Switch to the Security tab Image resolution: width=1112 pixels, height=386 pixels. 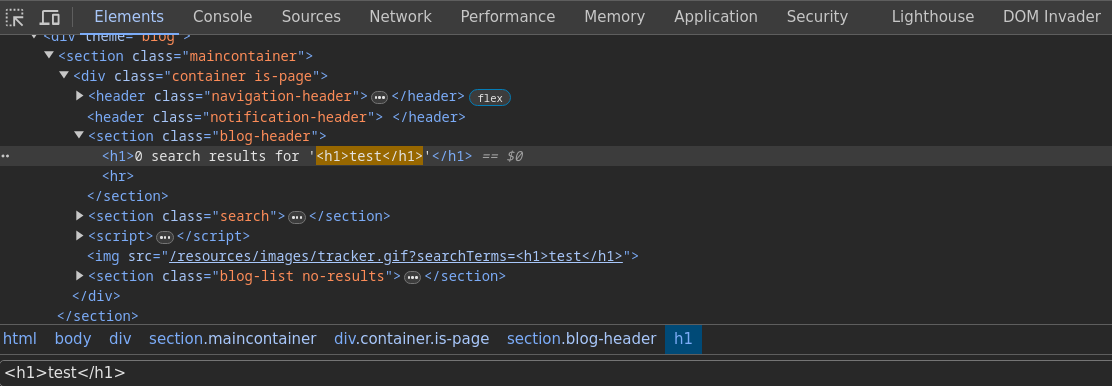click(x=817, y=16)
